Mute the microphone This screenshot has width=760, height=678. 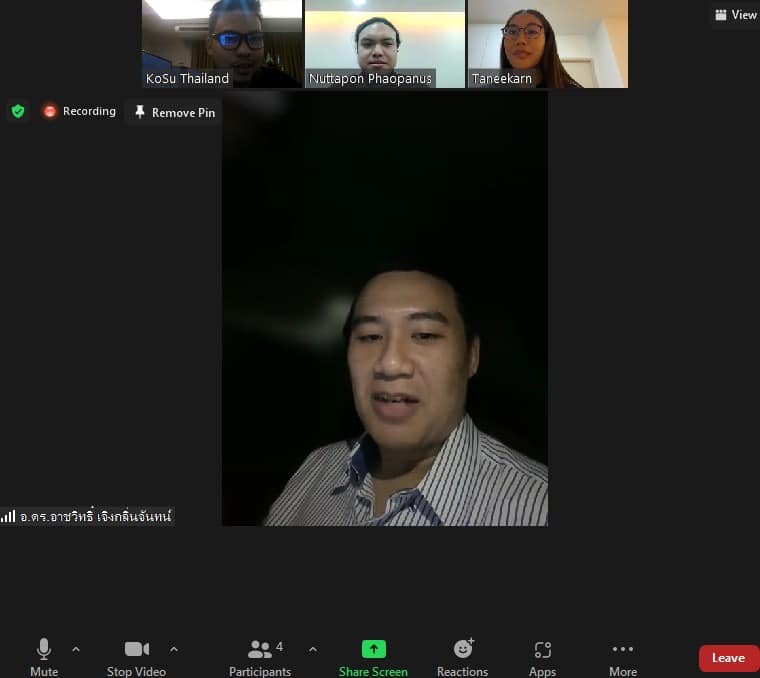coord(43,656)
